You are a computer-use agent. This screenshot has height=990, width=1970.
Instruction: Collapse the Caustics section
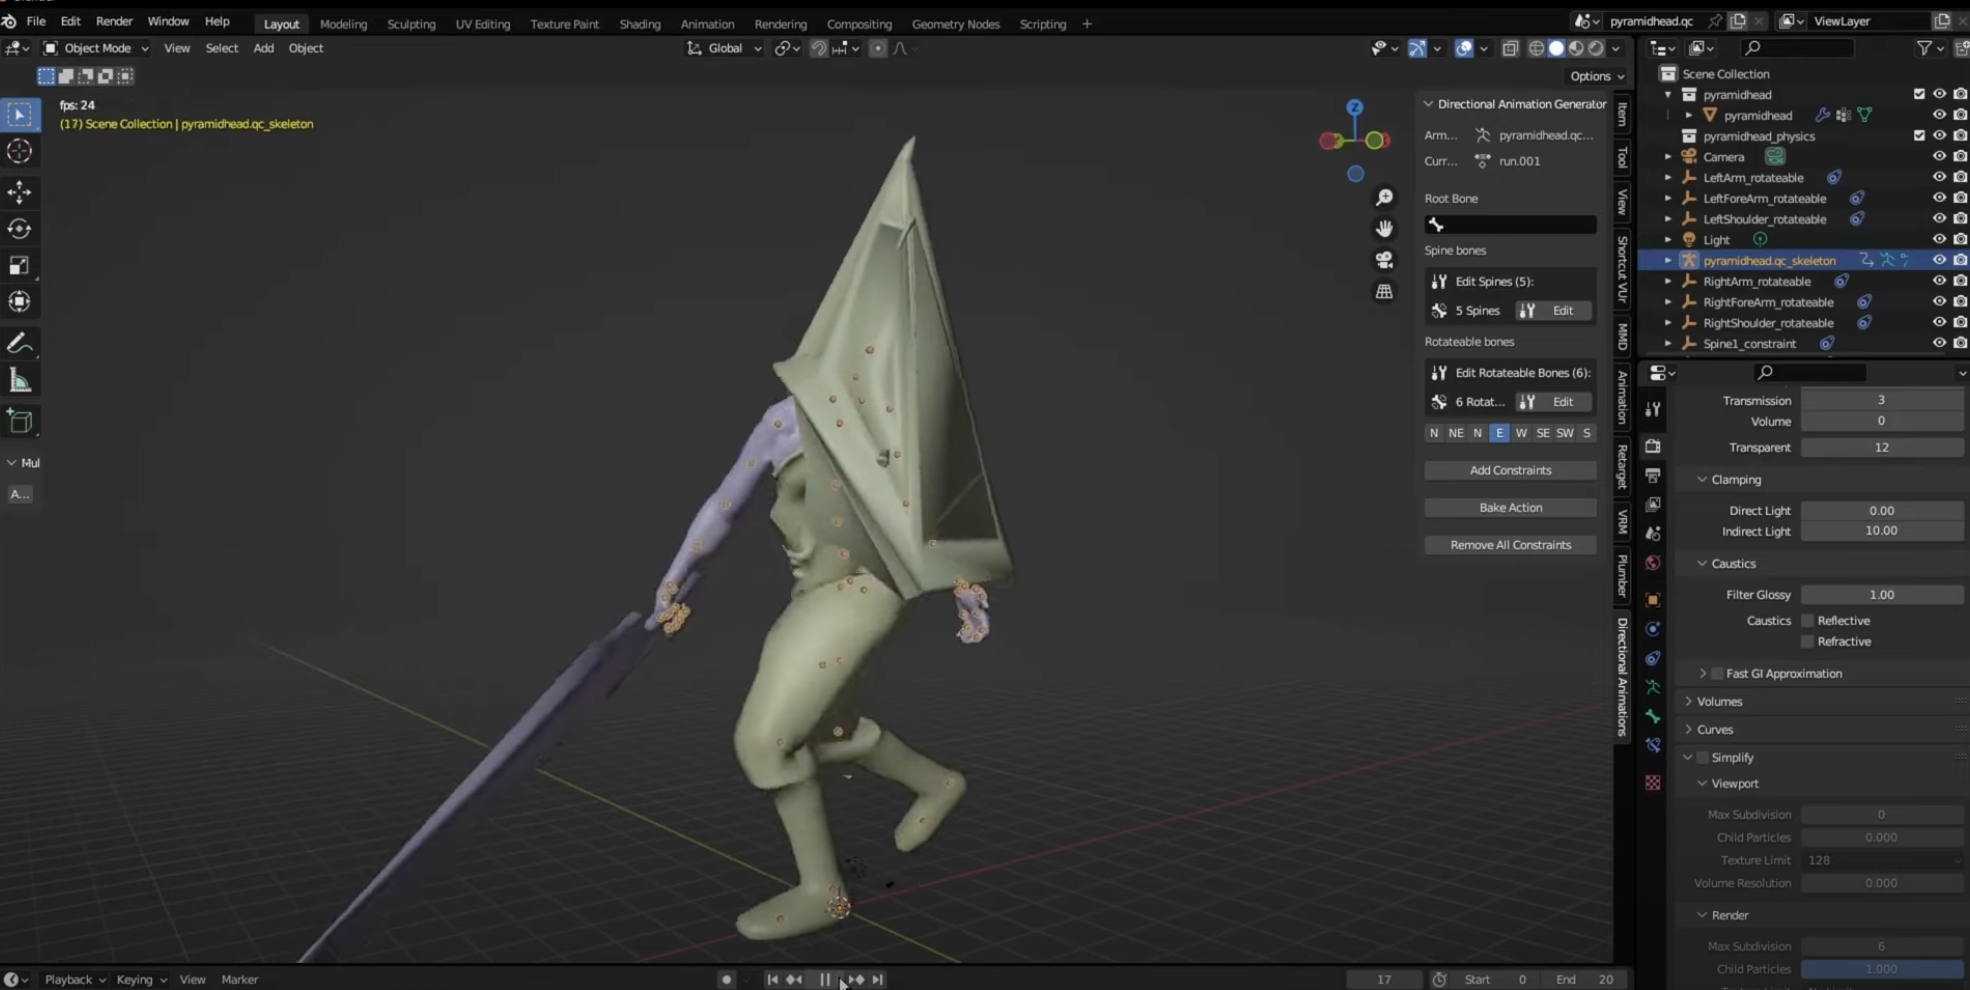click(1701, 563)
